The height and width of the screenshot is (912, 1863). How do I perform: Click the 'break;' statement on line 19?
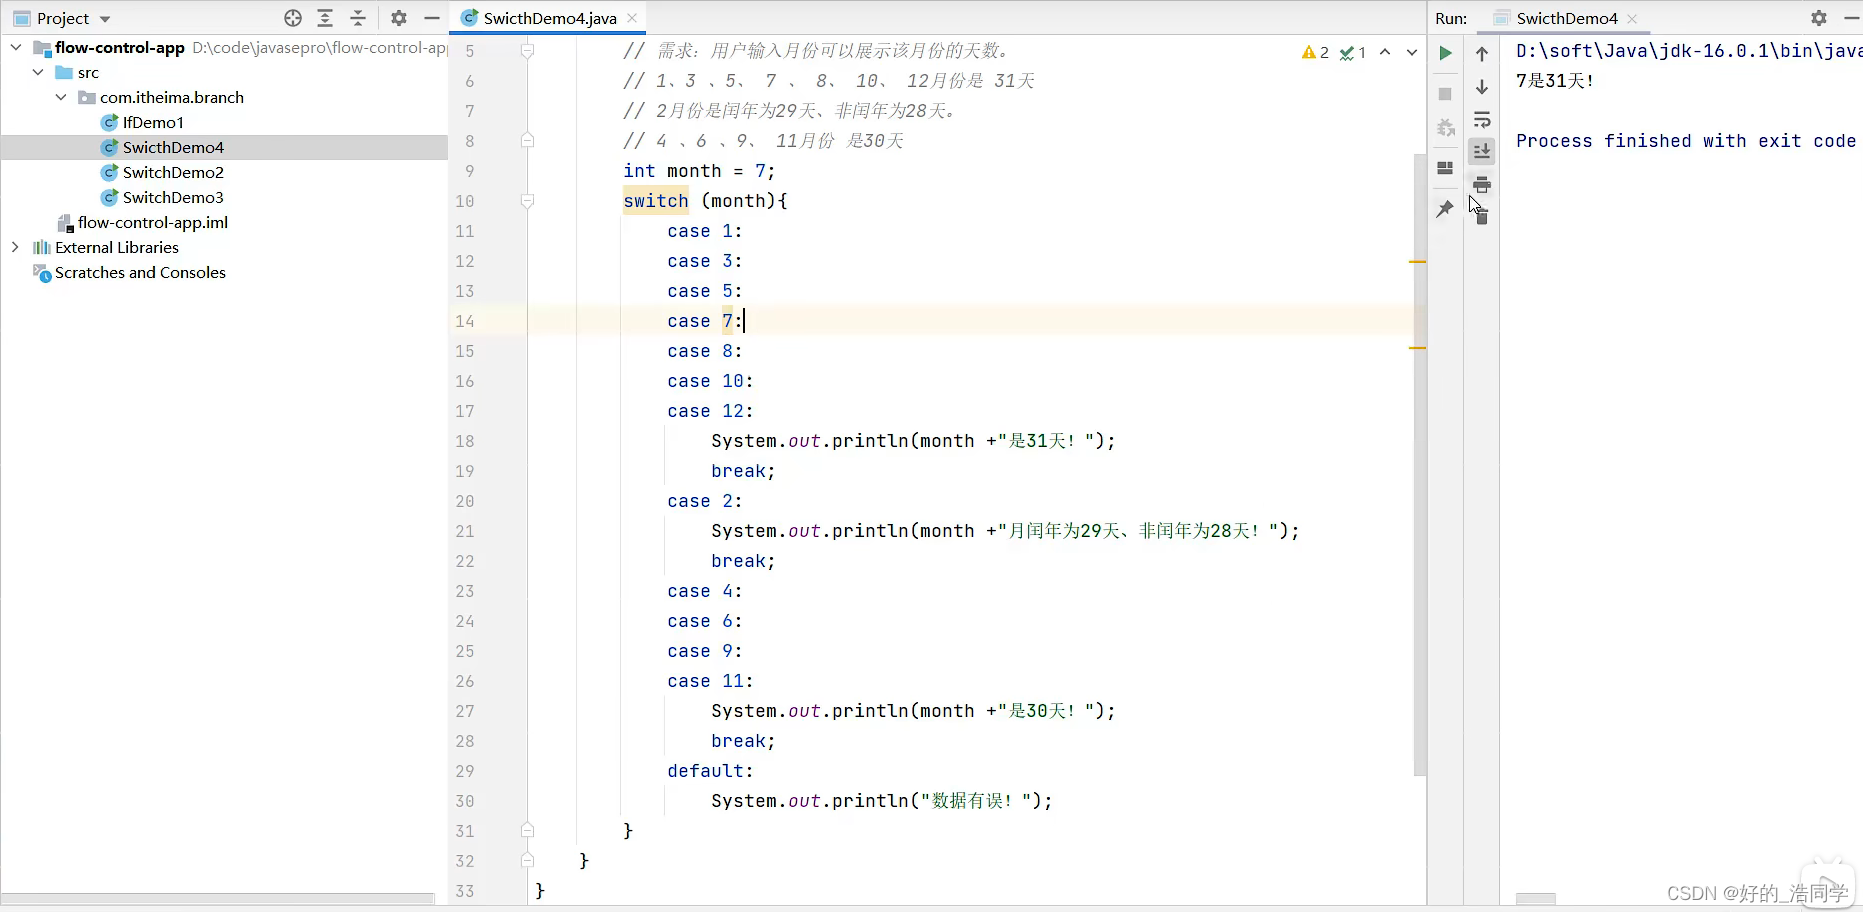pos(743,471)
